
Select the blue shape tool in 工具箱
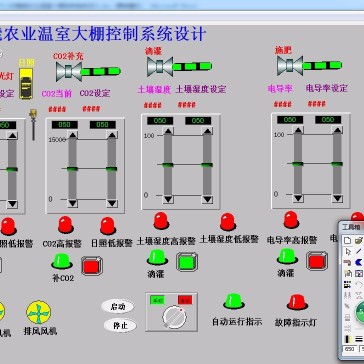[x=359, y=262]
